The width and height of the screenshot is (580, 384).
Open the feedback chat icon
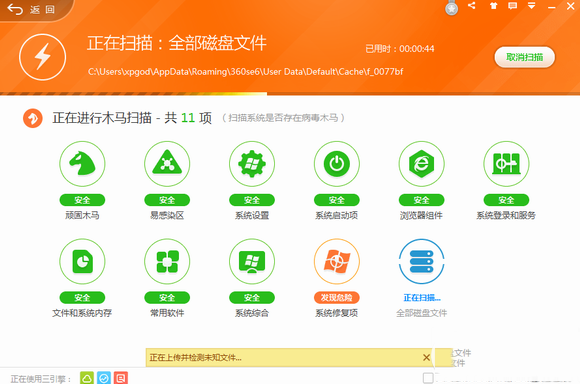pos(512,6)
